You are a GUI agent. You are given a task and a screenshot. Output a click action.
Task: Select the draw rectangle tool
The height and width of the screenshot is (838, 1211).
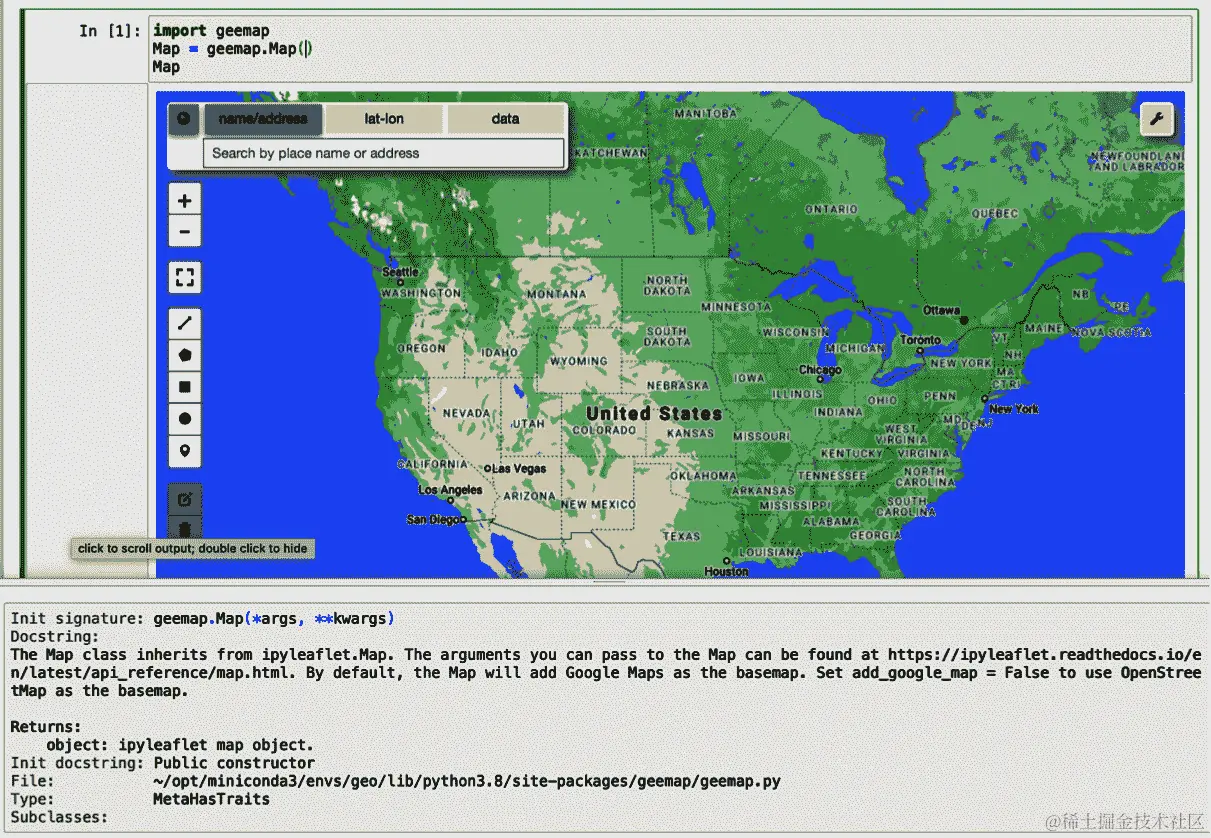tap(184, 387)
